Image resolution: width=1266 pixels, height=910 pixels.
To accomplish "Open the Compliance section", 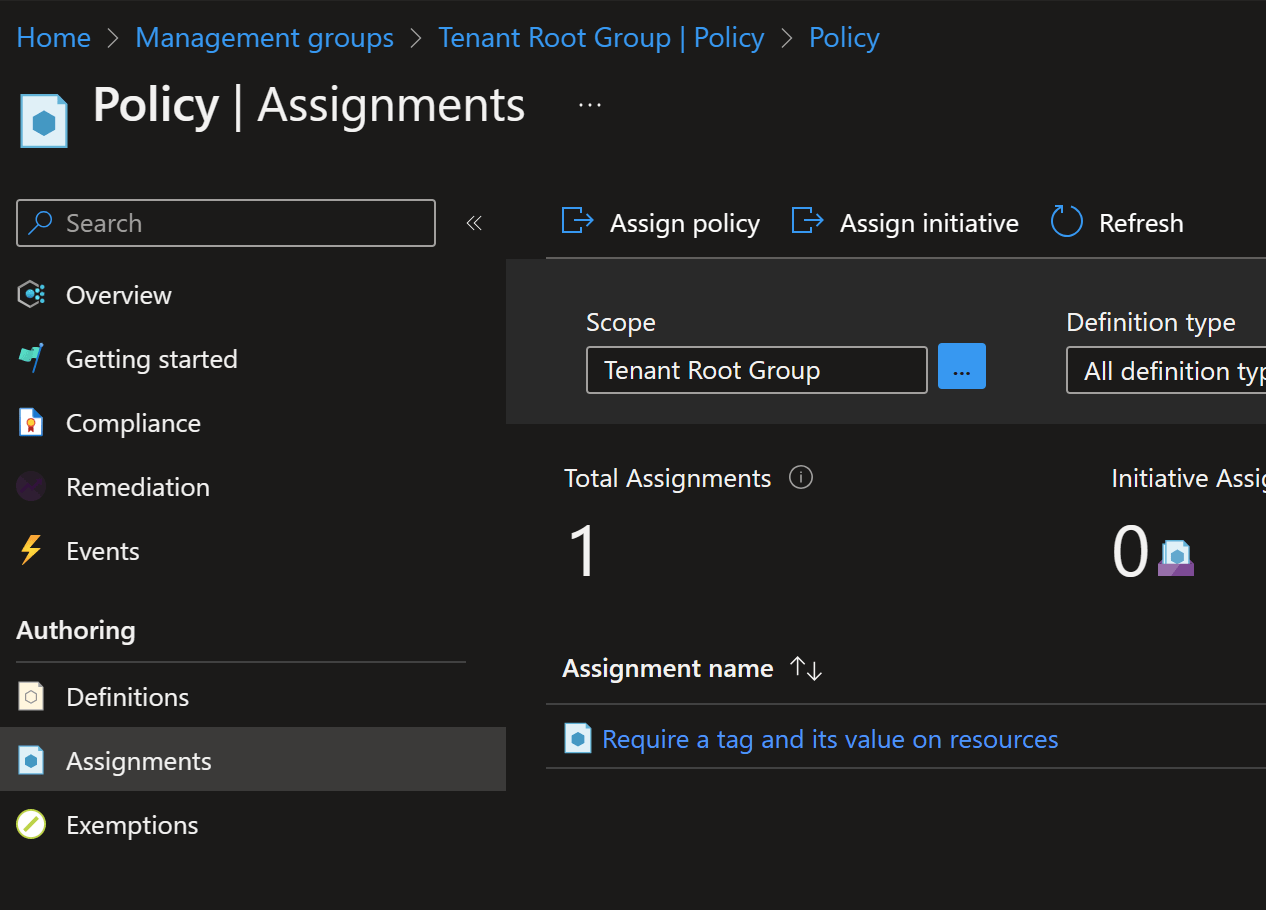I will pos(132,422).
